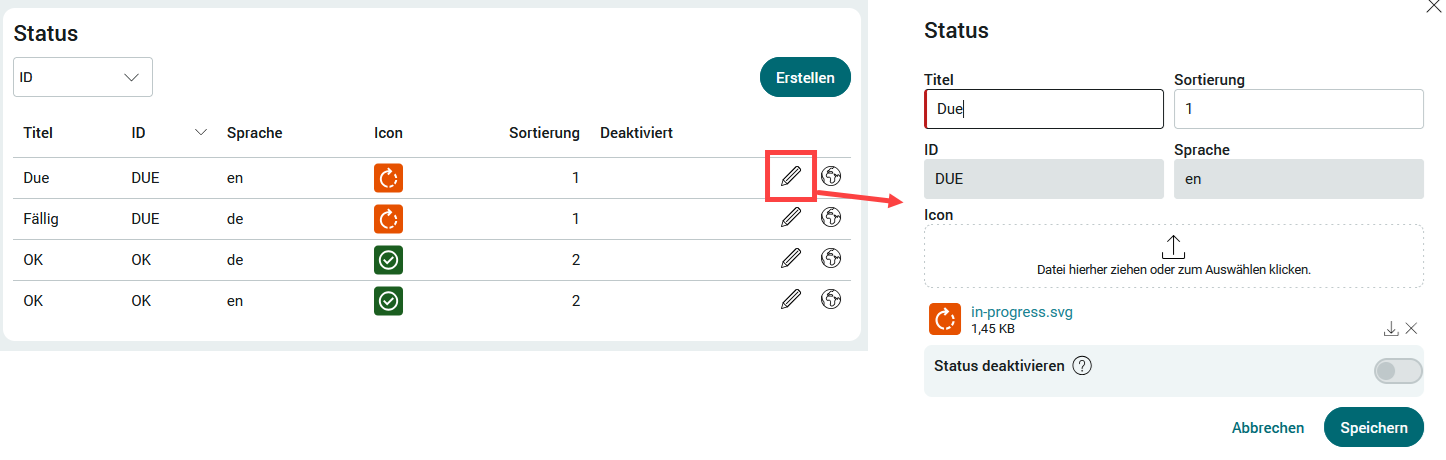Click the icon upload drop zone
This screenshot has width=1446, height=460.
tap(1174, 256)
